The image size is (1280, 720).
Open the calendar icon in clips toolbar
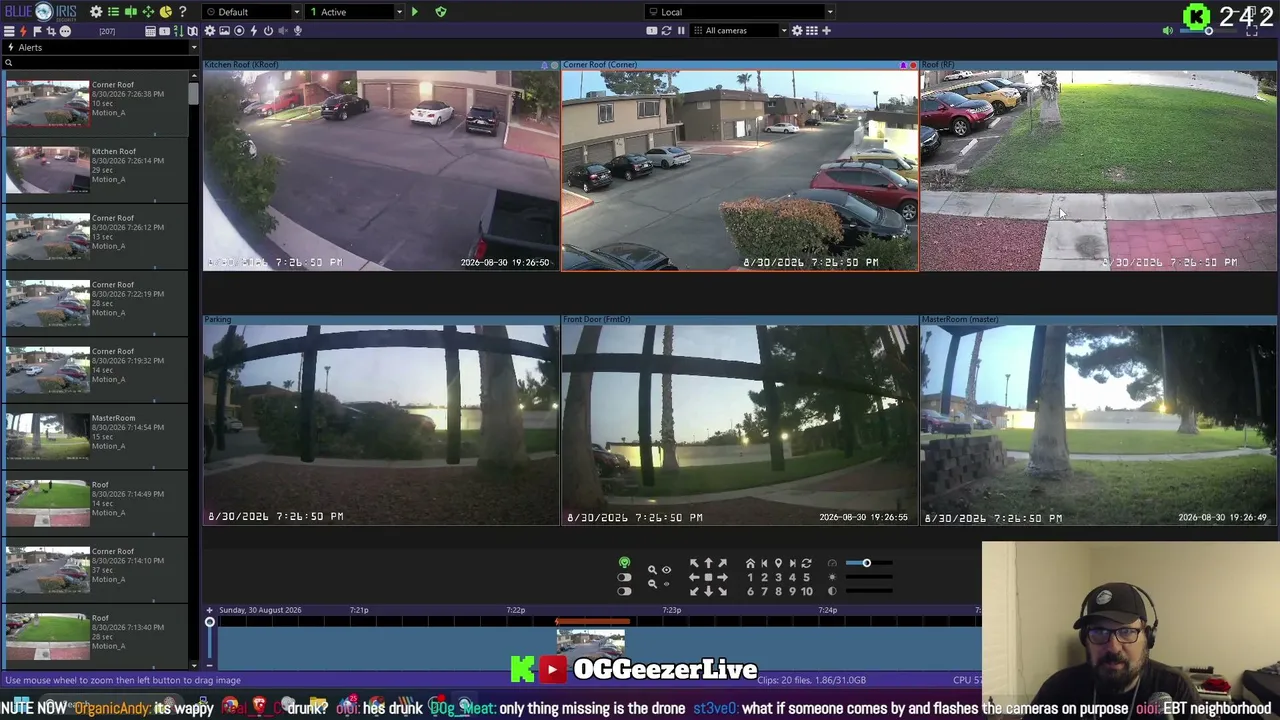point(150,31)
